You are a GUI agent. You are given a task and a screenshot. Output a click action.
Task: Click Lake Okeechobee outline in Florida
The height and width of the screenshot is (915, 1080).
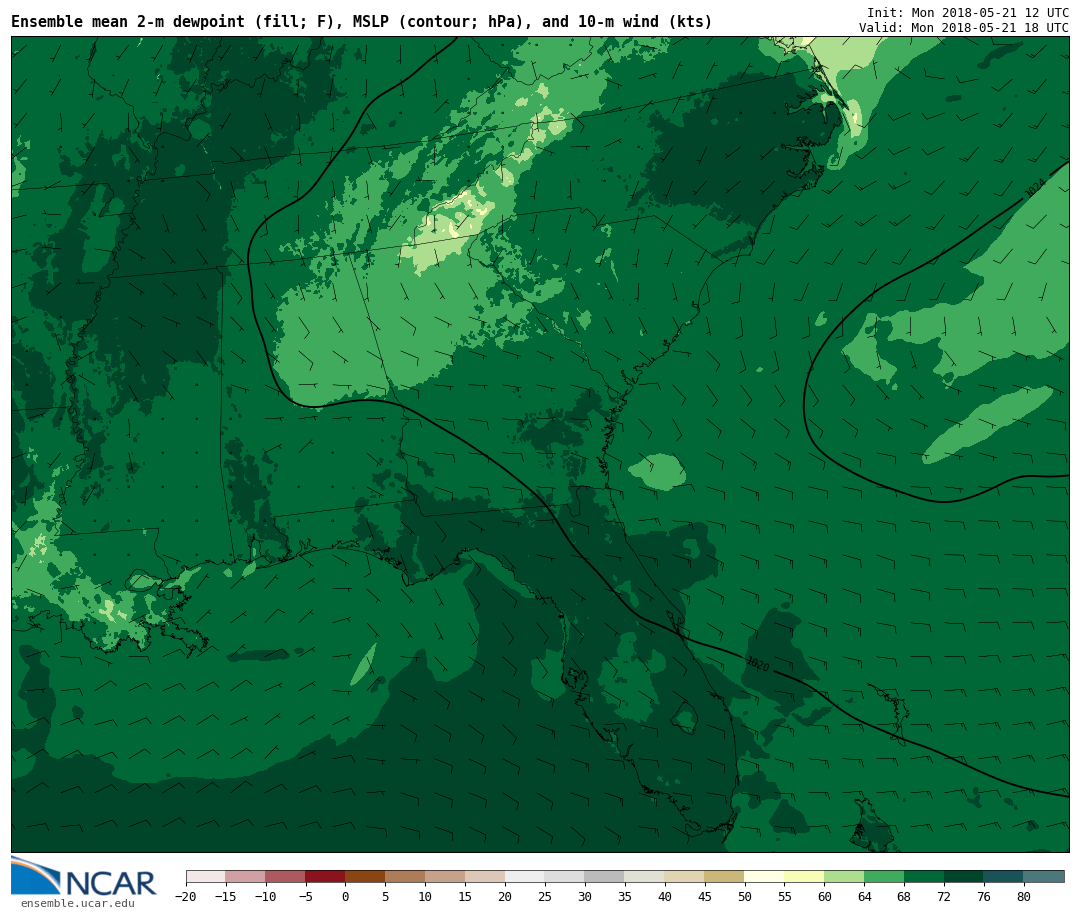684,716
